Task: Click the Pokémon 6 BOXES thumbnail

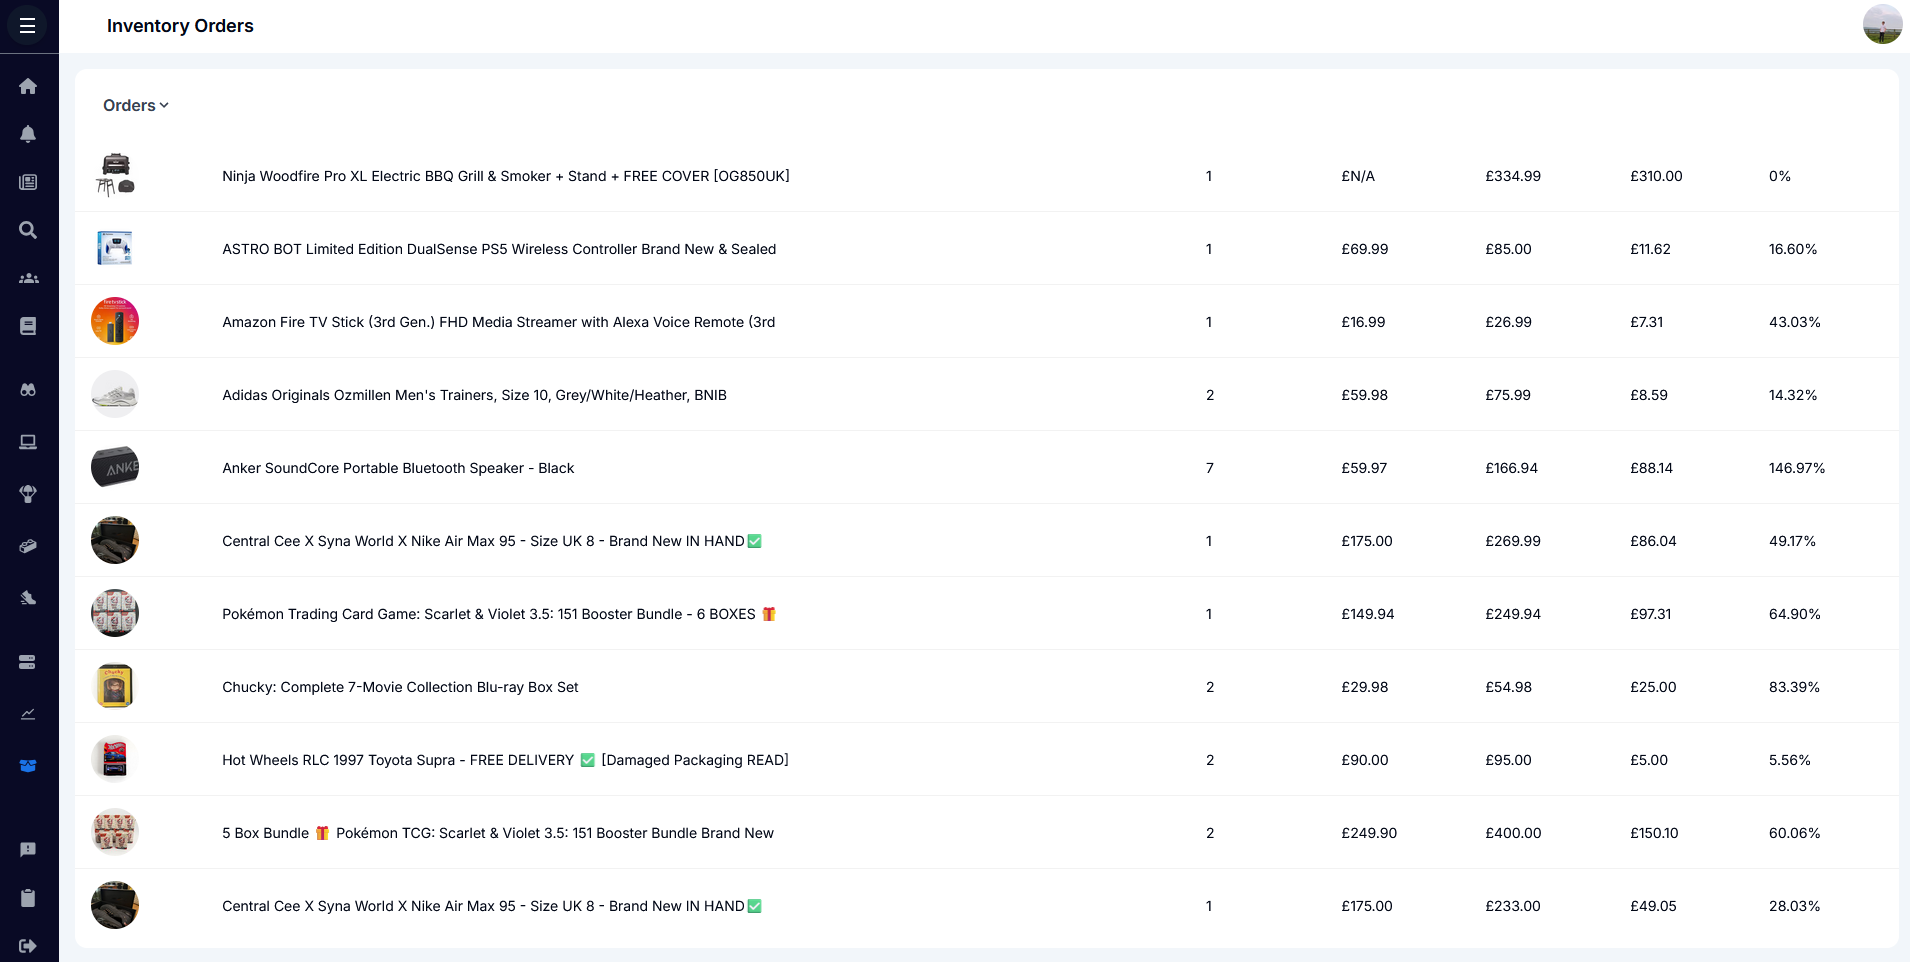Action: (115, 613)
